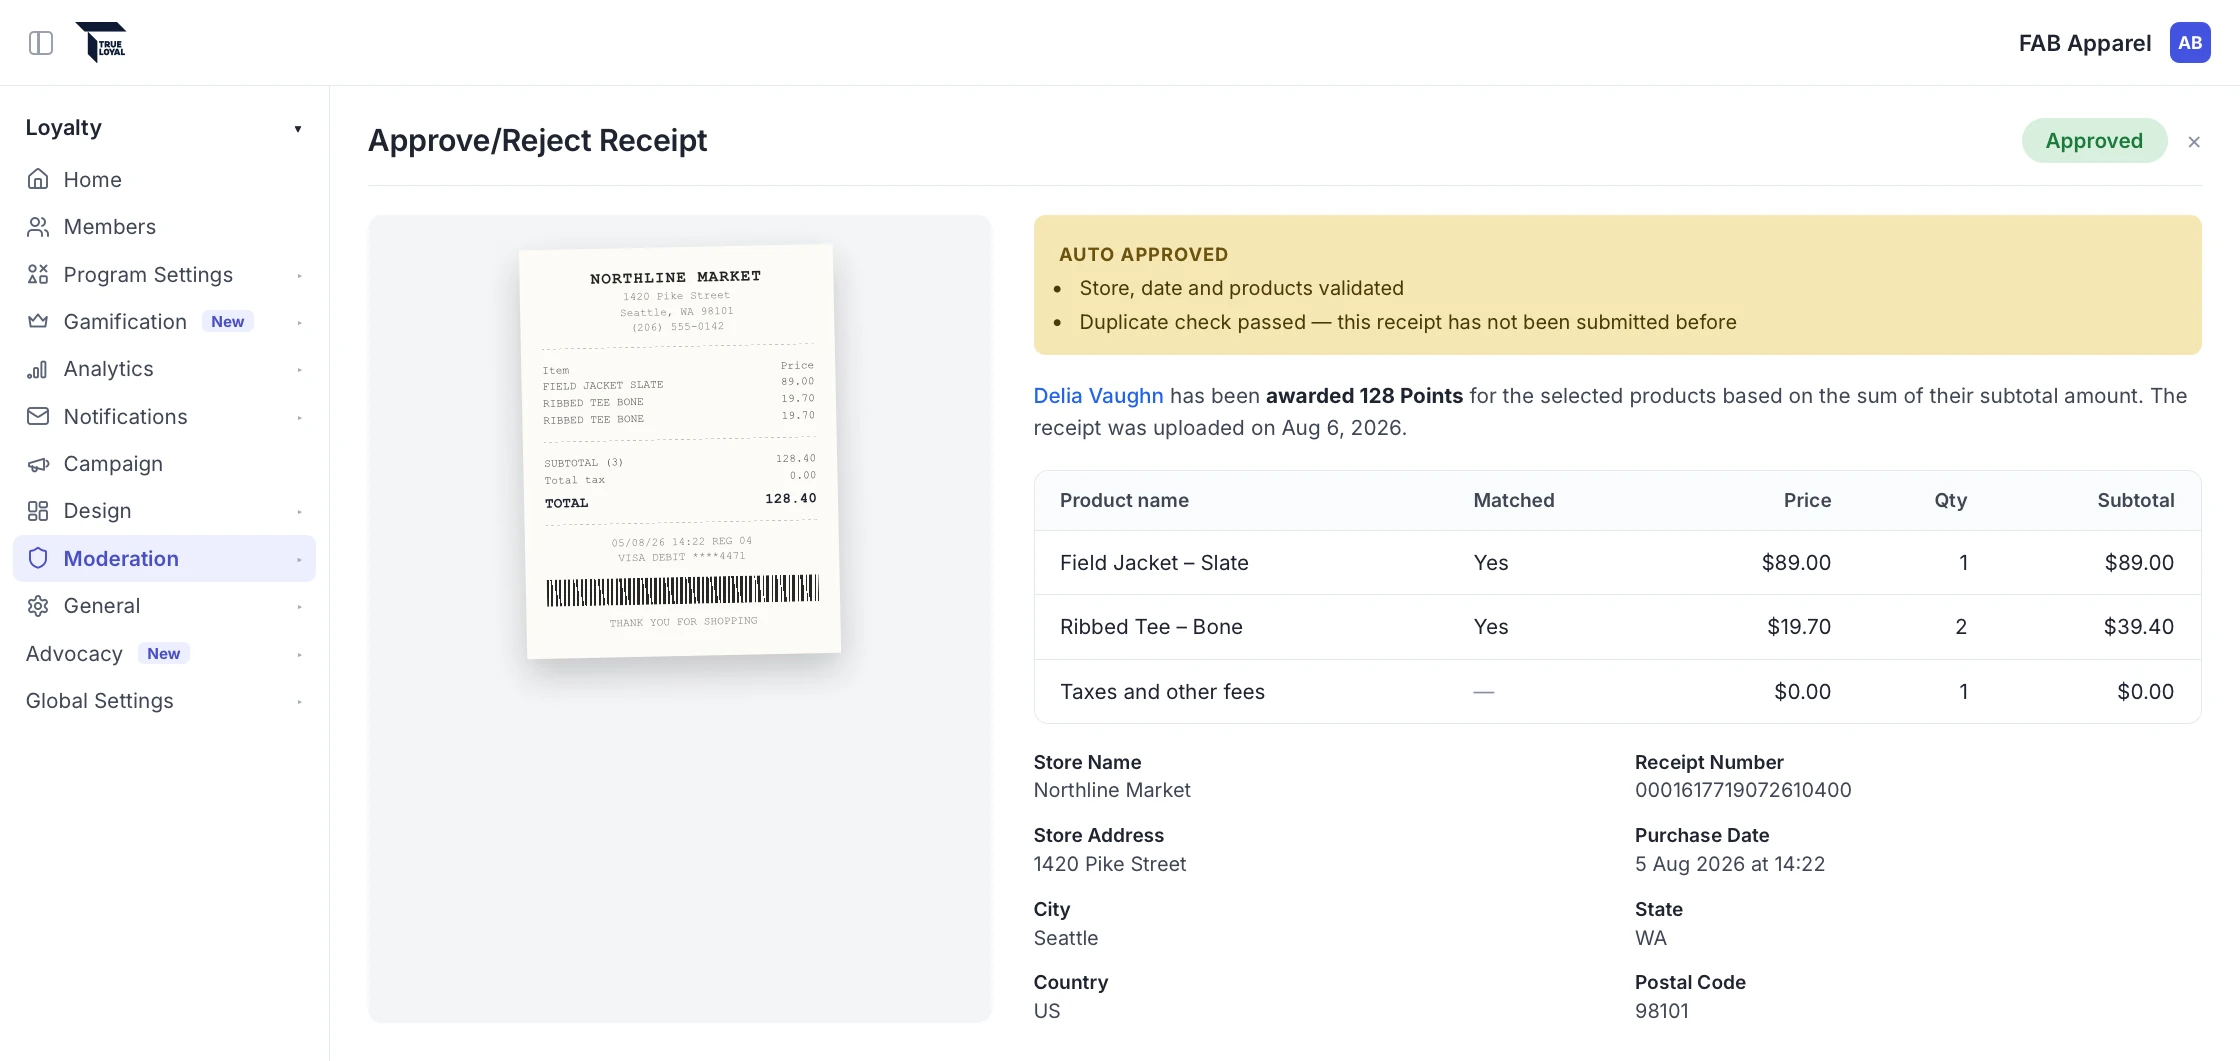The height and width of the screenshot is (1061, 2240).
Task: Click city value Seattle
Action: pyautogui.click(x=1066, y=938)
